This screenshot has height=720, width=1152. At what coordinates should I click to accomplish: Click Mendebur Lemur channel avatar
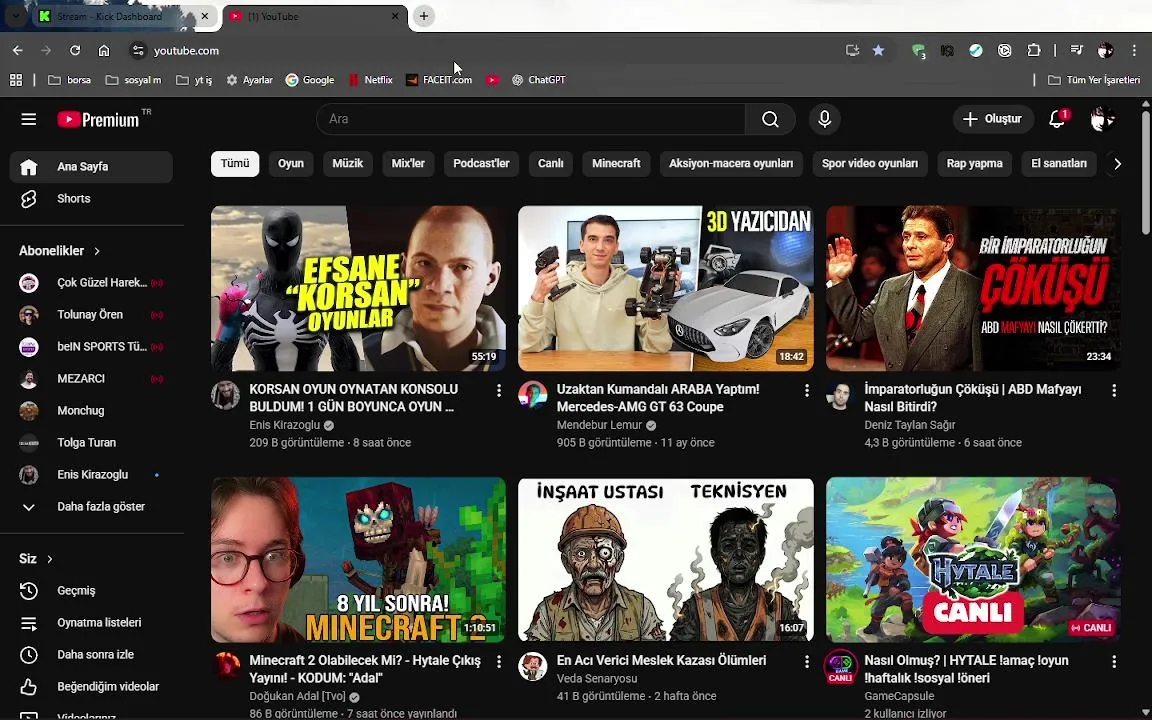533,395
